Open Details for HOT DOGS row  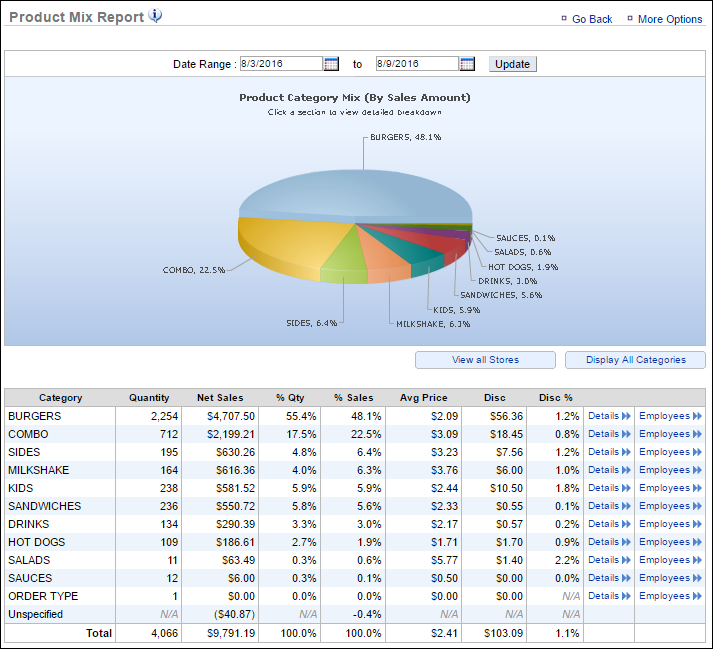coord(609,542)
